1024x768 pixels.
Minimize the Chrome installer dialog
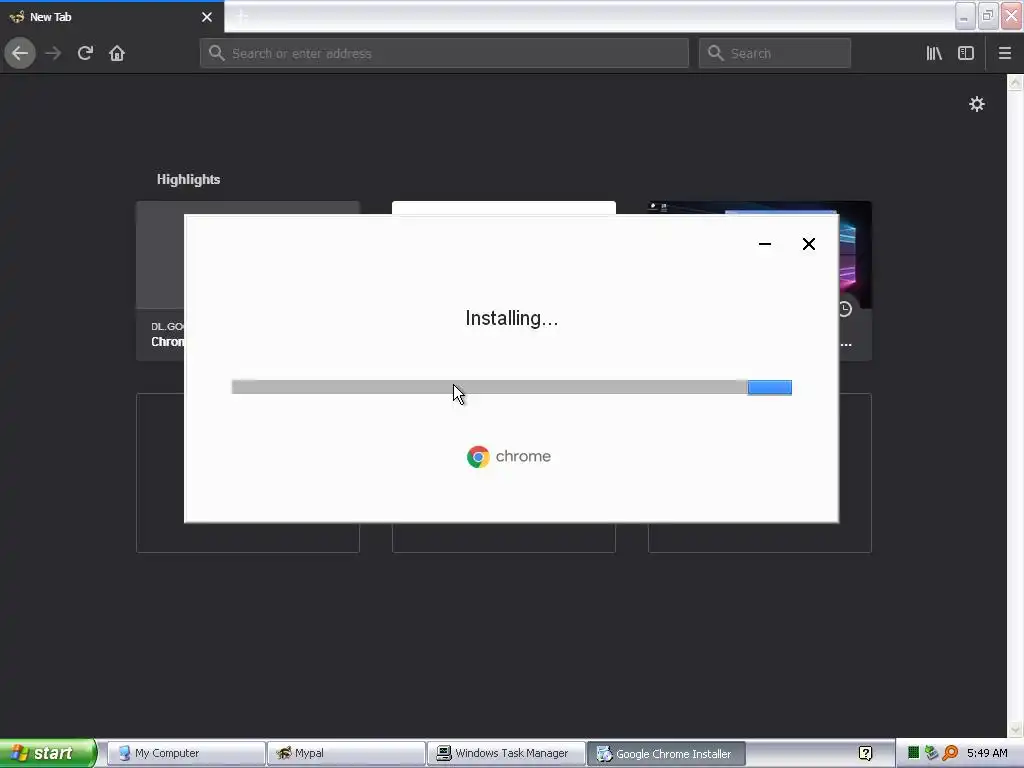pyautogui.click(x=765, y=244)
